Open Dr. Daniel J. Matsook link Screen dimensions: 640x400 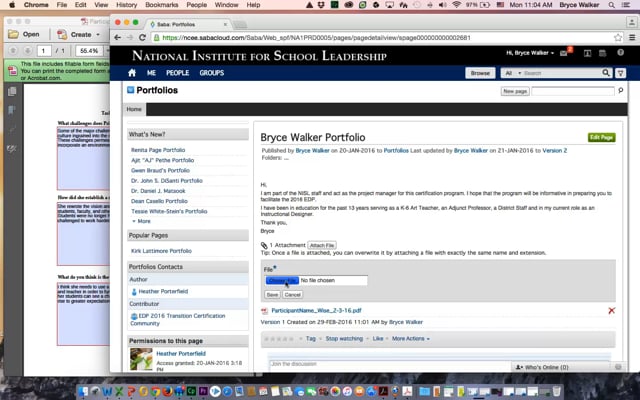pos(158,191)
